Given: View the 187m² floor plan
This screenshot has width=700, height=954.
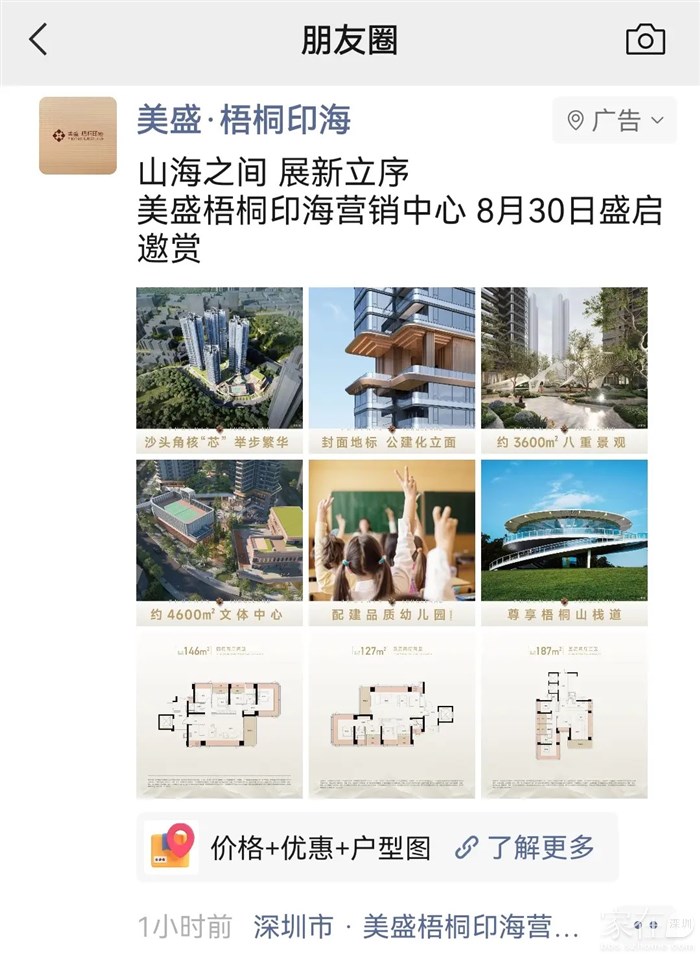Looking at the screenshot, I should (x=564, y=716).
